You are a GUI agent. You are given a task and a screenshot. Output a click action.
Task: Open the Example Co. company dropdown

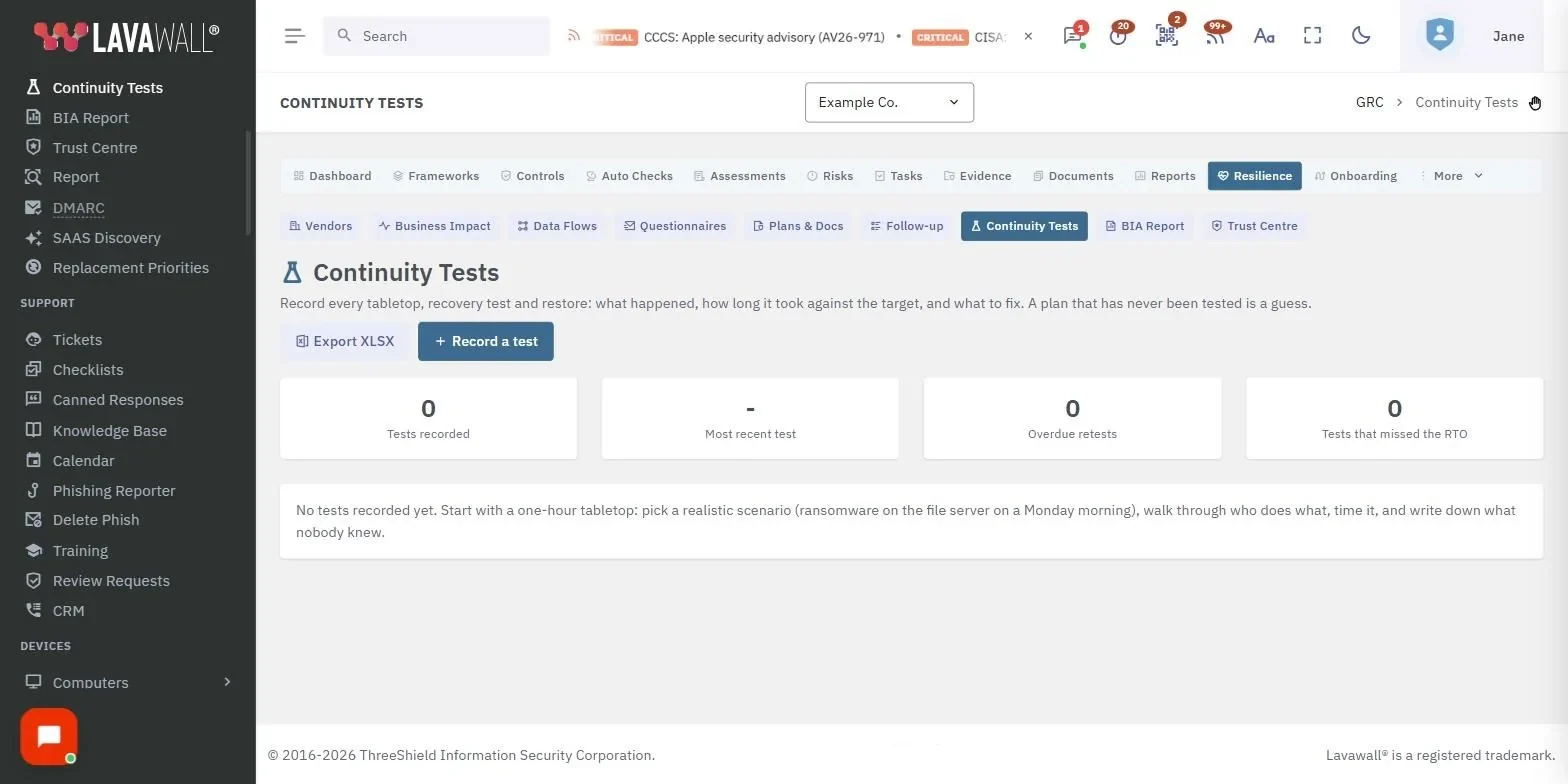pyautogui.click(x=889, y=102)
